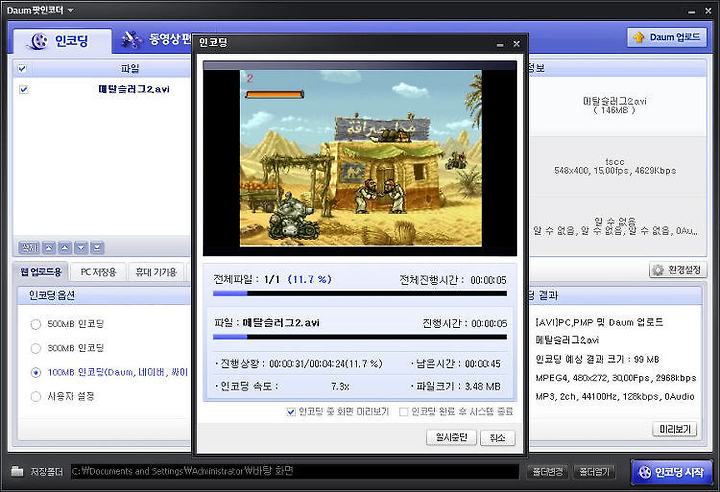The height and width of the screenshot is (492, 720).
Task: Close the 인코딩 dialog
Action: tap(517, 44)
